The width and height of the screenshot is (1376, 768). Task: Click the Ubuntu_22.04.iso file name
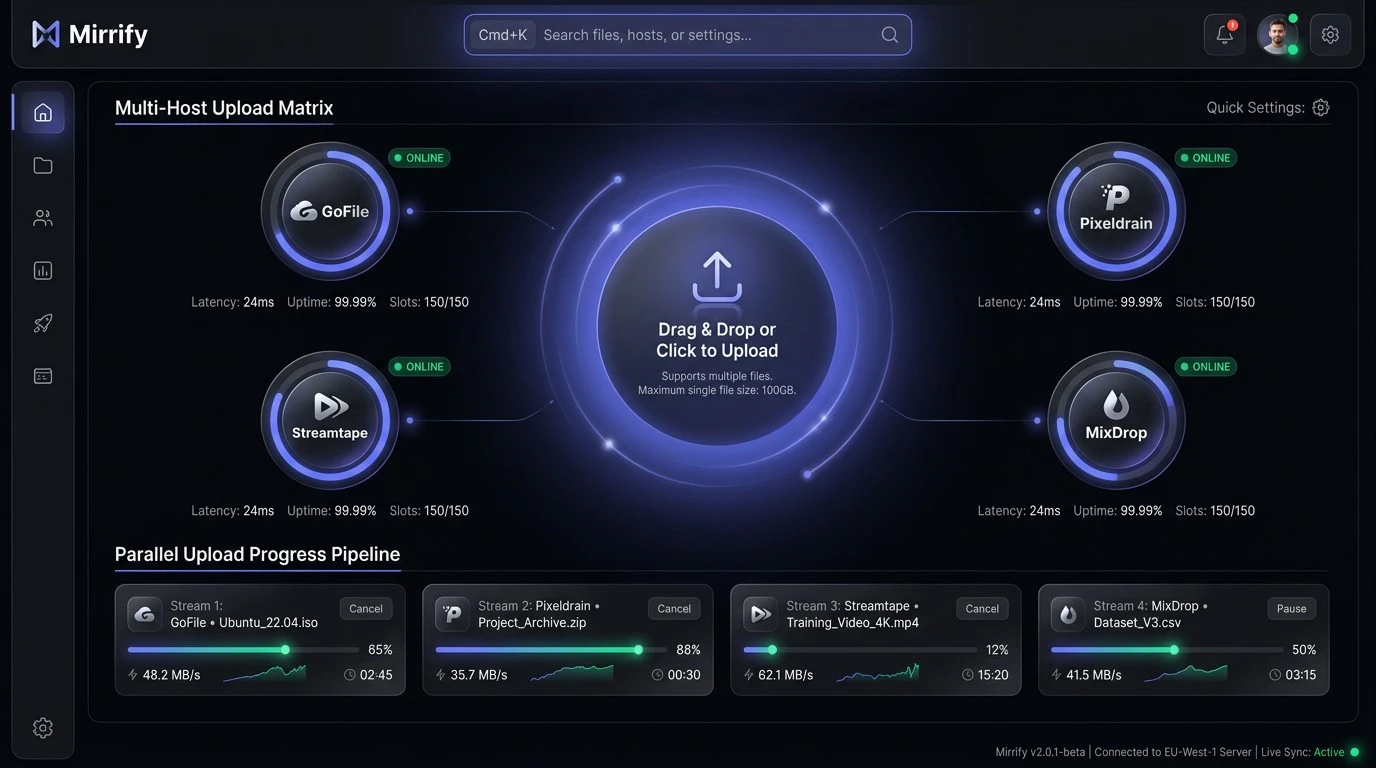[x=268, y=623]
